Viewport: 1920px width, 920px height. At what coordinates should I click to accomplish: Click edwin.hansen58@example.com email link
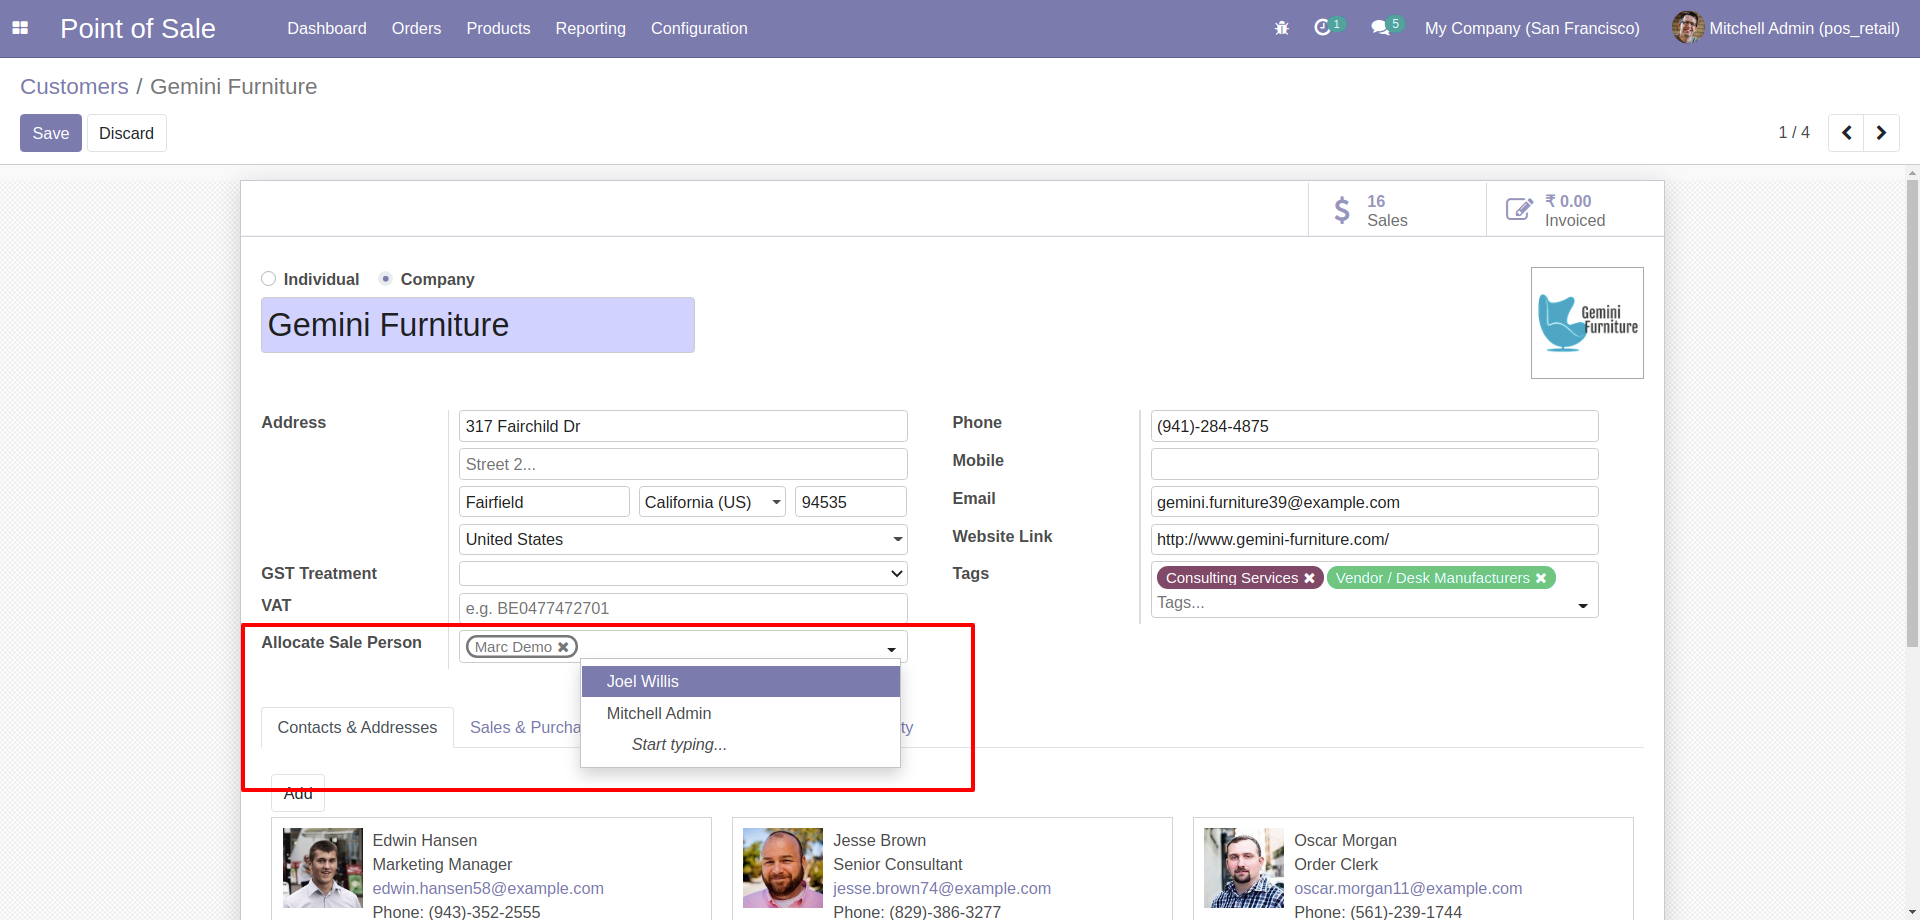coord(488,888)
